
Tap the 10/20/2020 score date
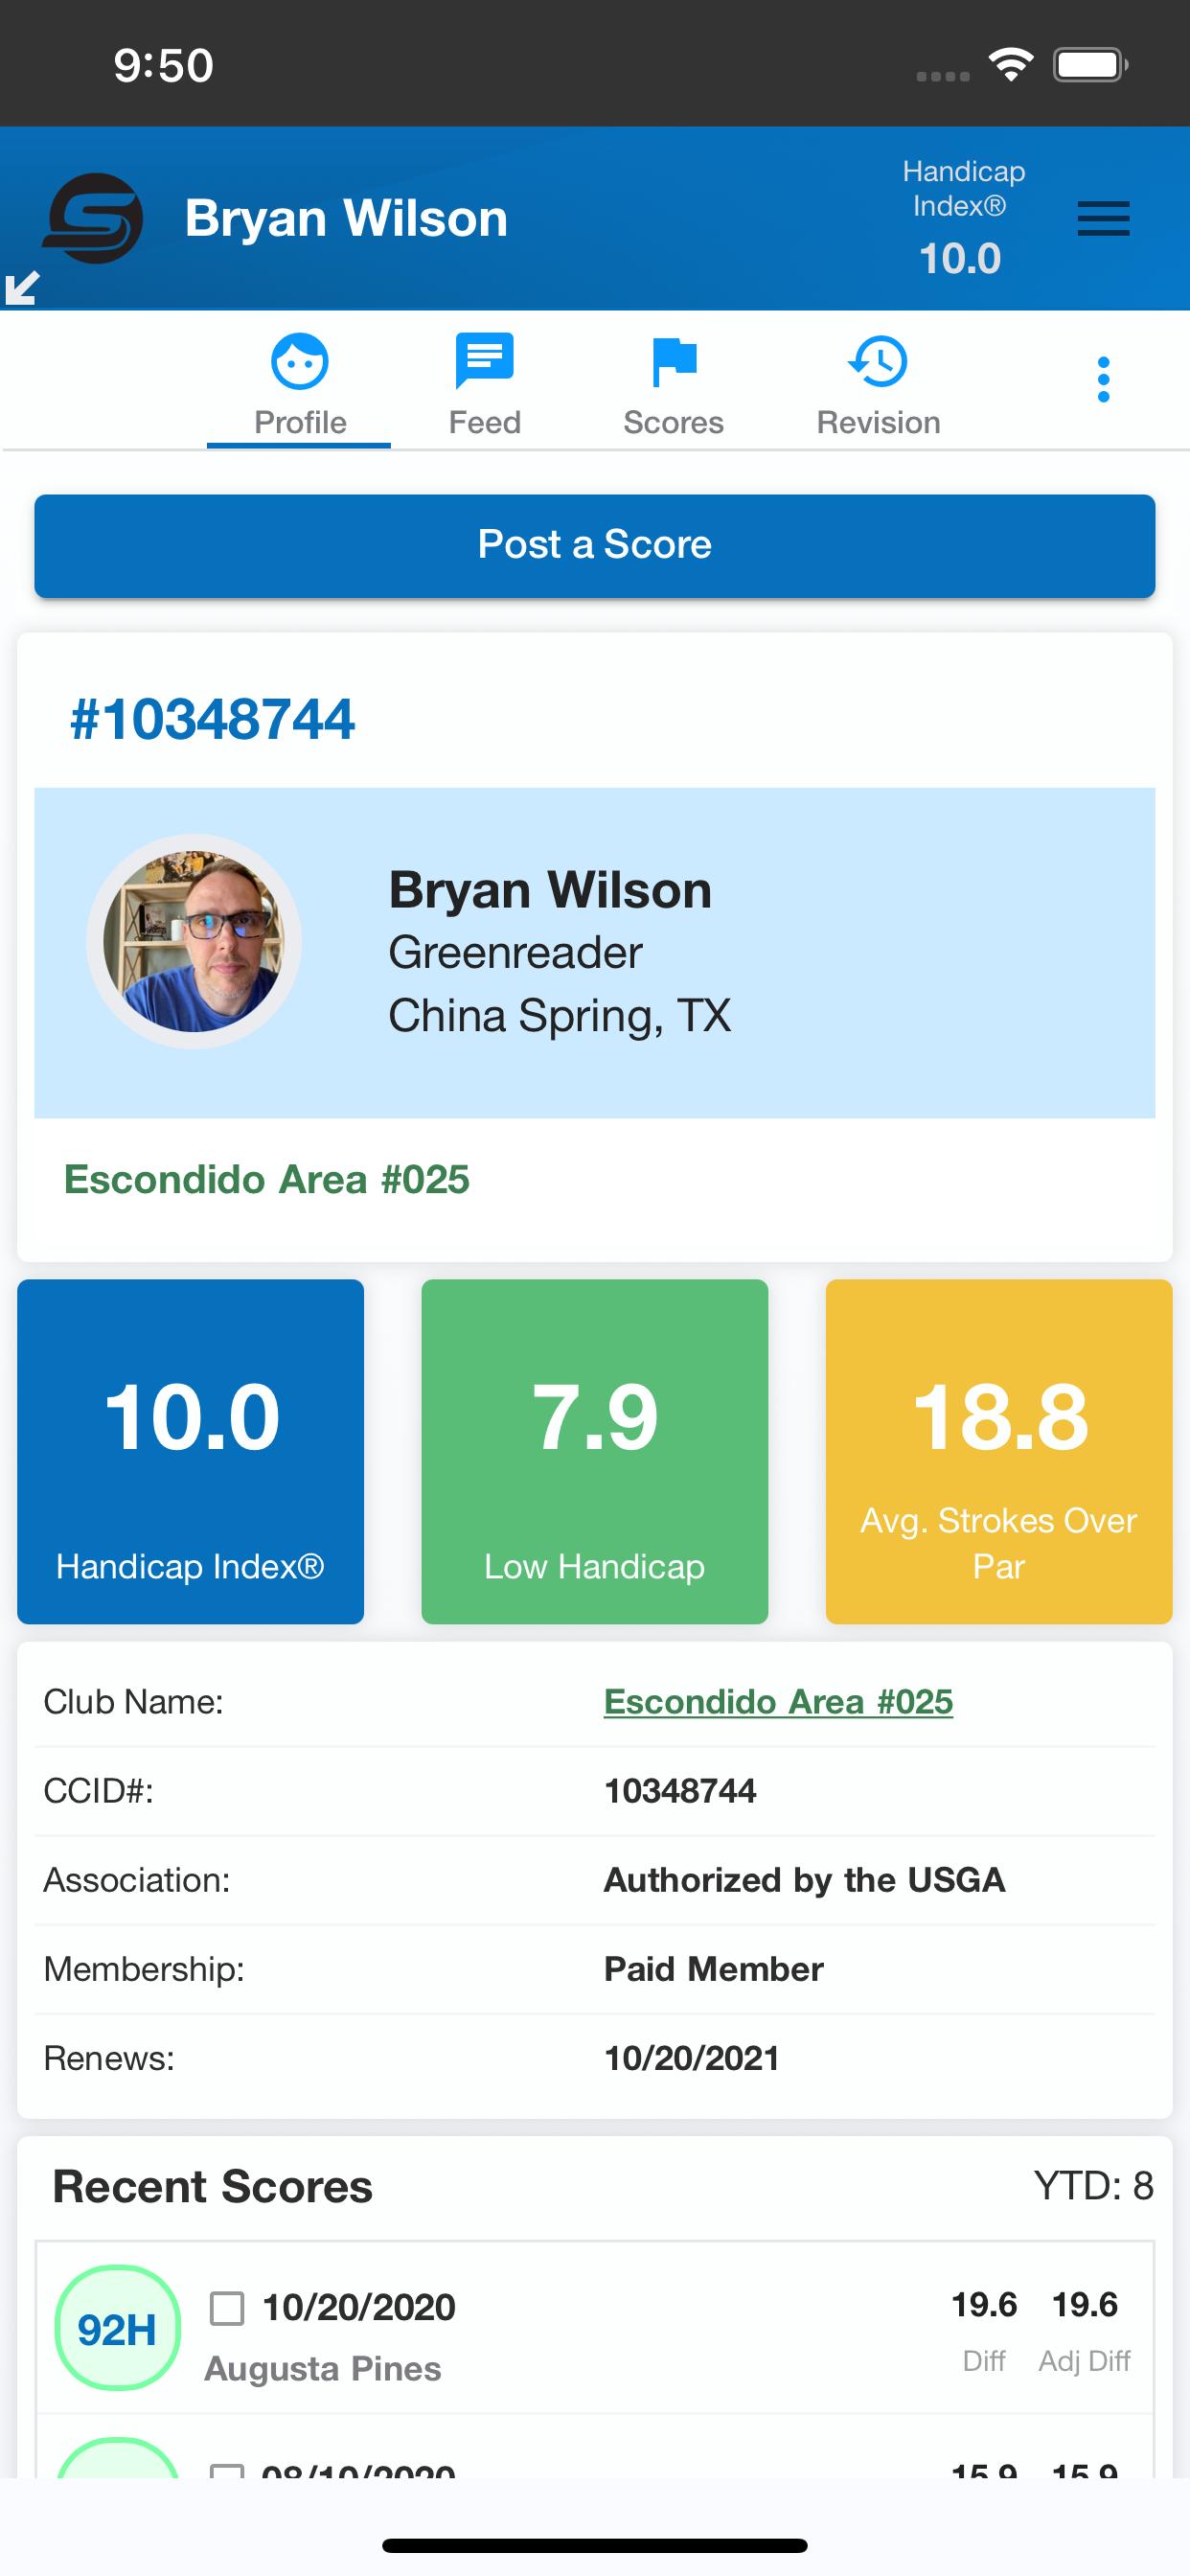click(358, 2307)
